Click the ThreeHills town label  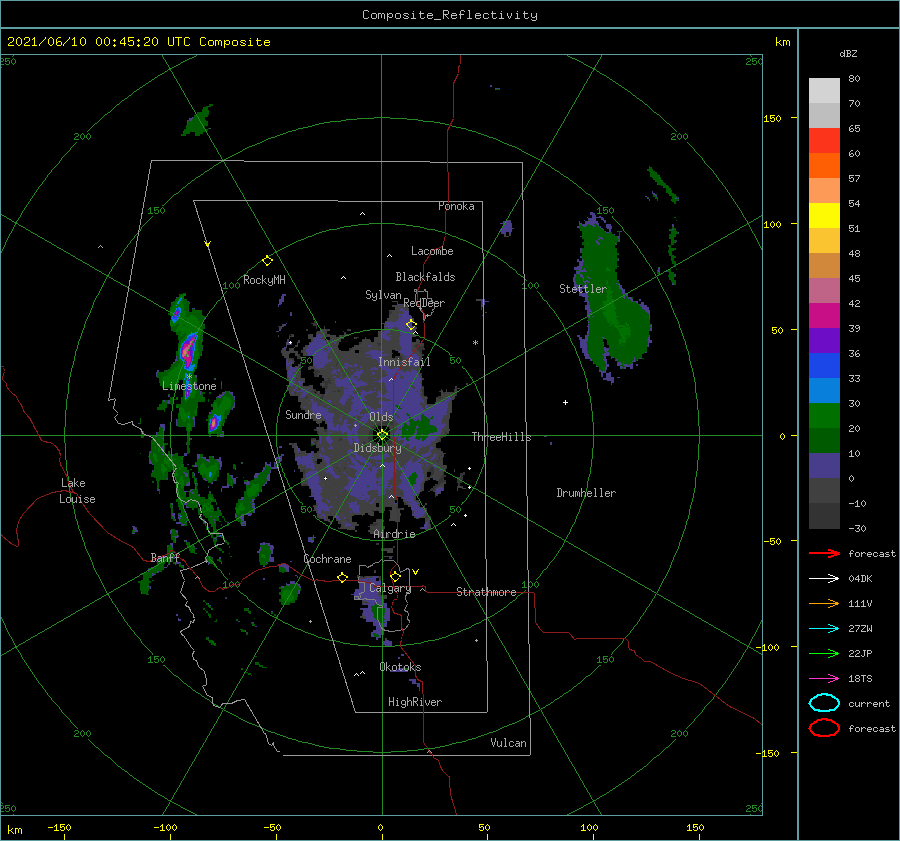point(502,437)
